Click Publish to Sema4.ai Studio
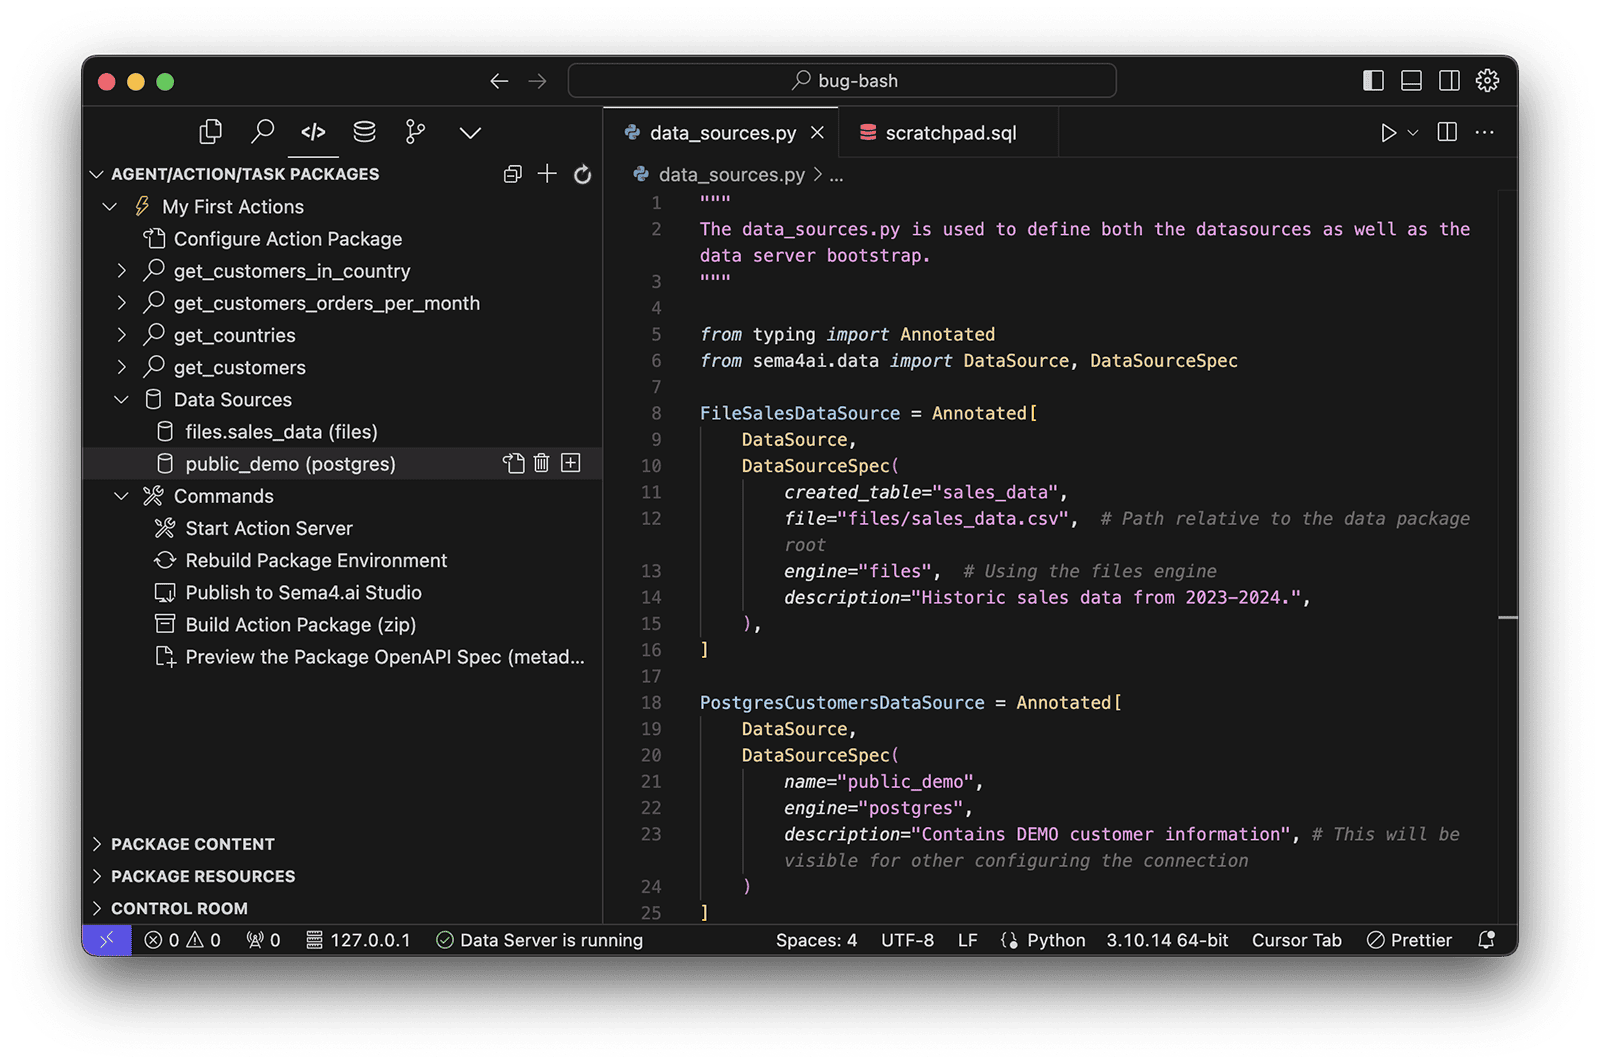The height and width of the screenshot is (1064, 1600). point(303,592)
